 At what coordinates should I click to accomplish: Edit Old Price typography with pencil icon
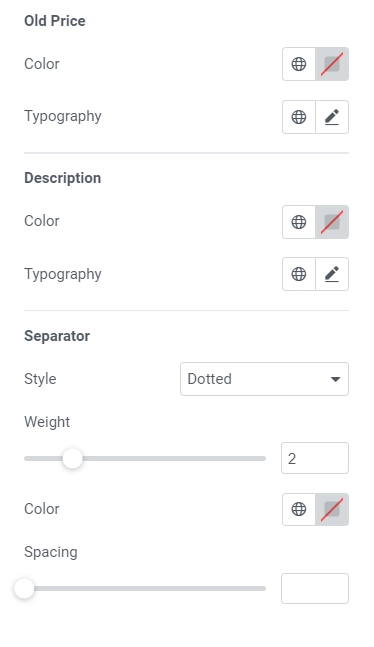point(332,117)
